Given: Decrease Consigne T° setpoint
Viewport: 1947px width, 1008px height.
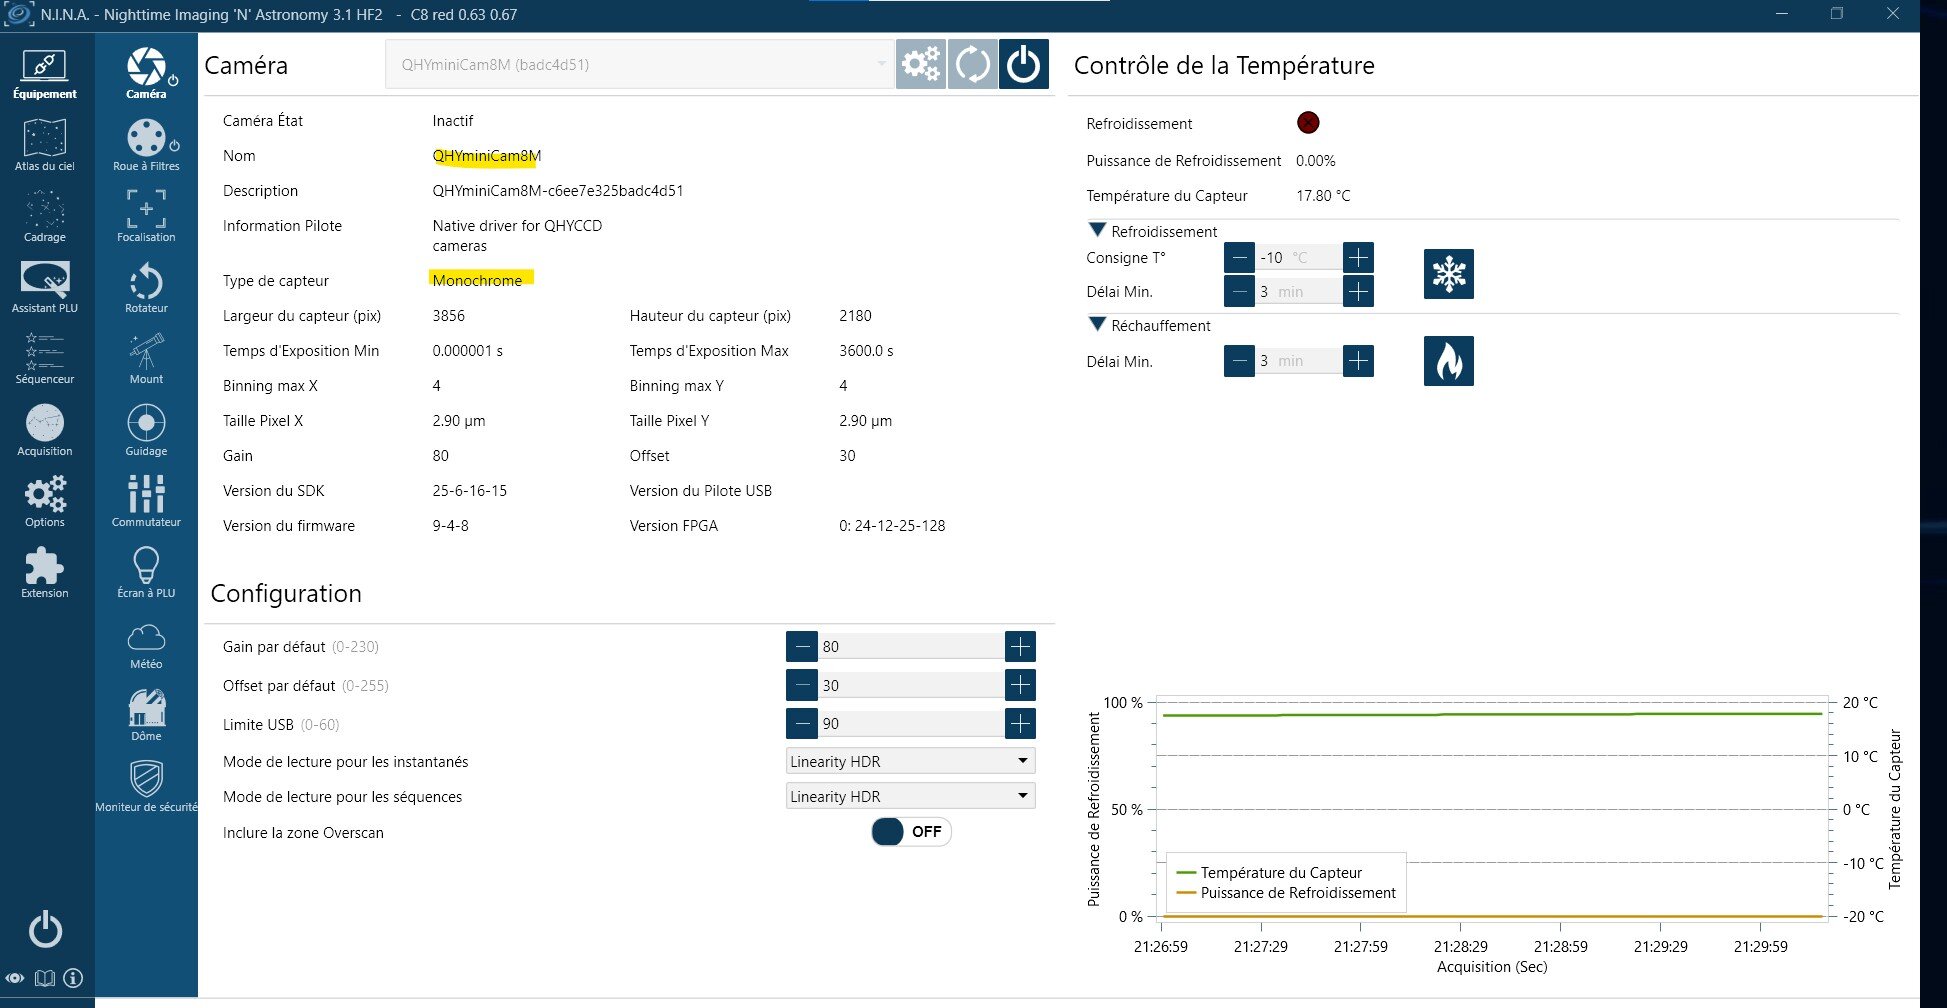Looking at the screenshot, I should [1239, 258].
